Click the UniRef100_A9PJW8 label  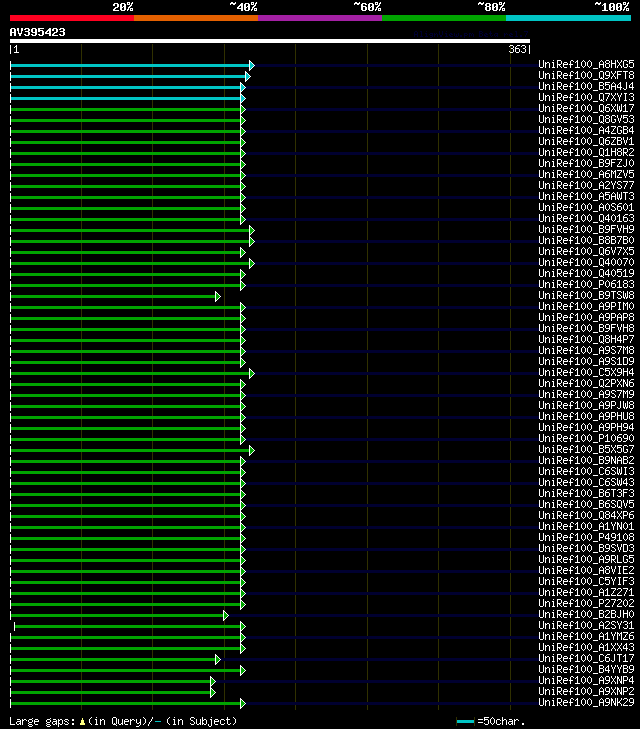(586, 405)
